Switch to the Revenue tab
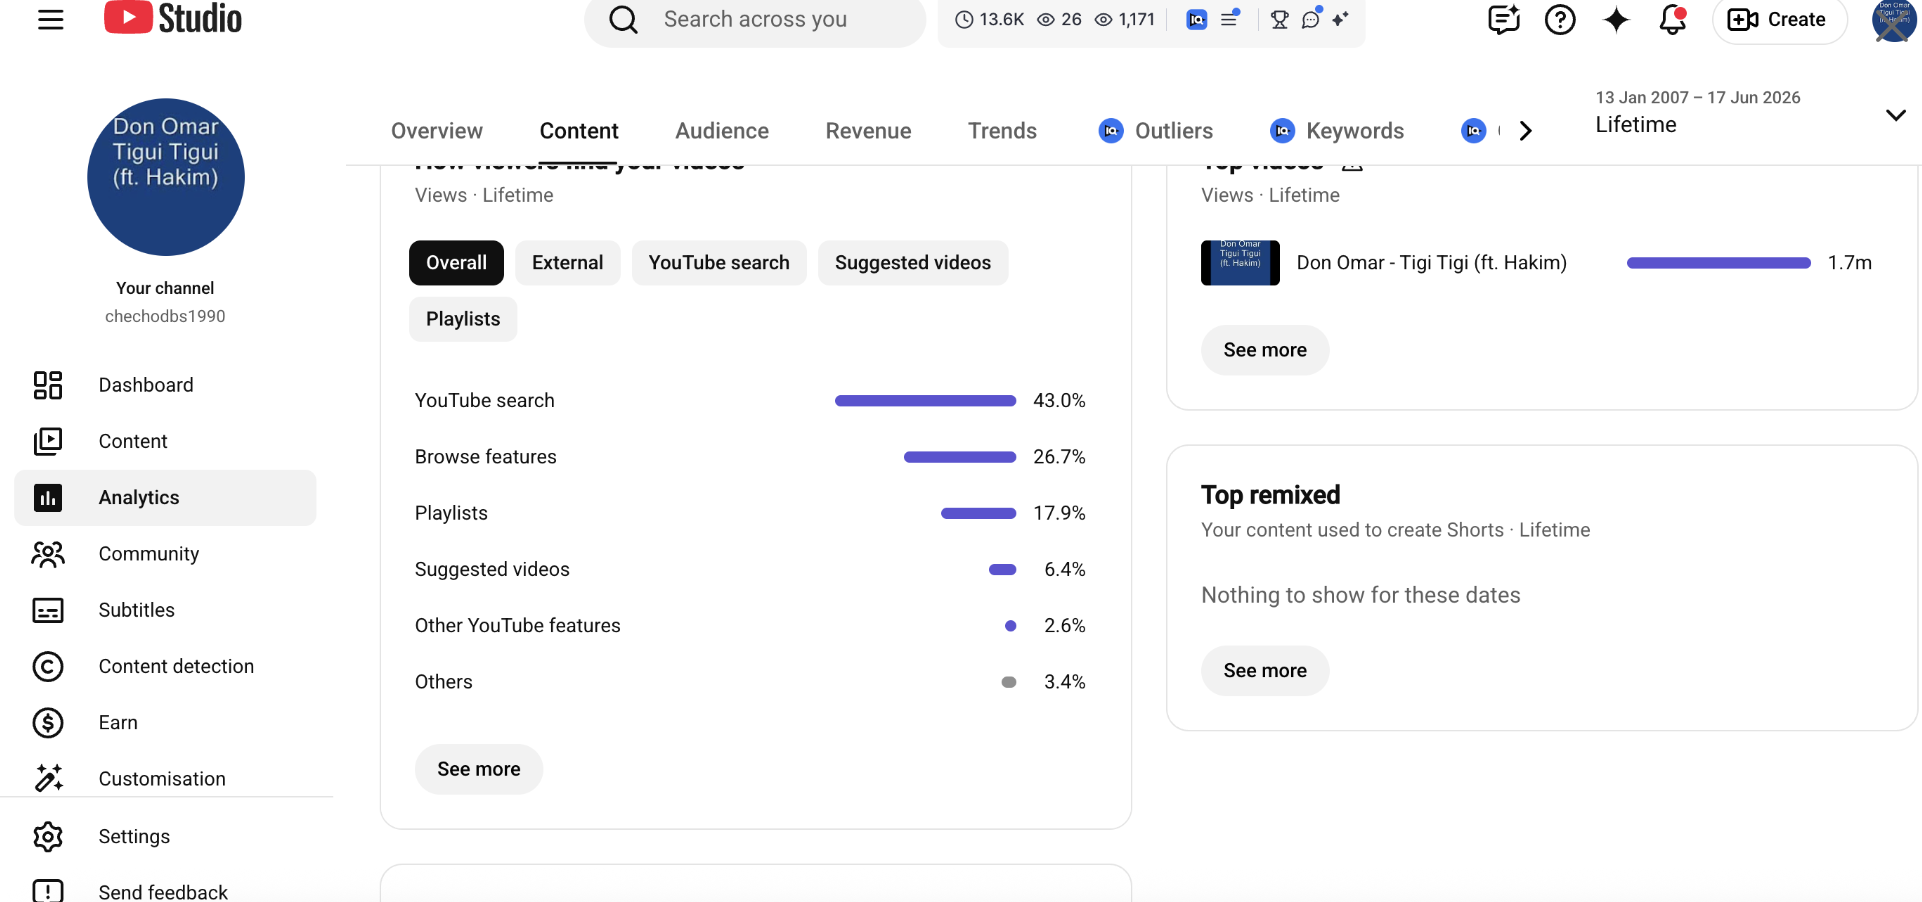Viewport: 1922px width, 902px height. coord(868,131)
